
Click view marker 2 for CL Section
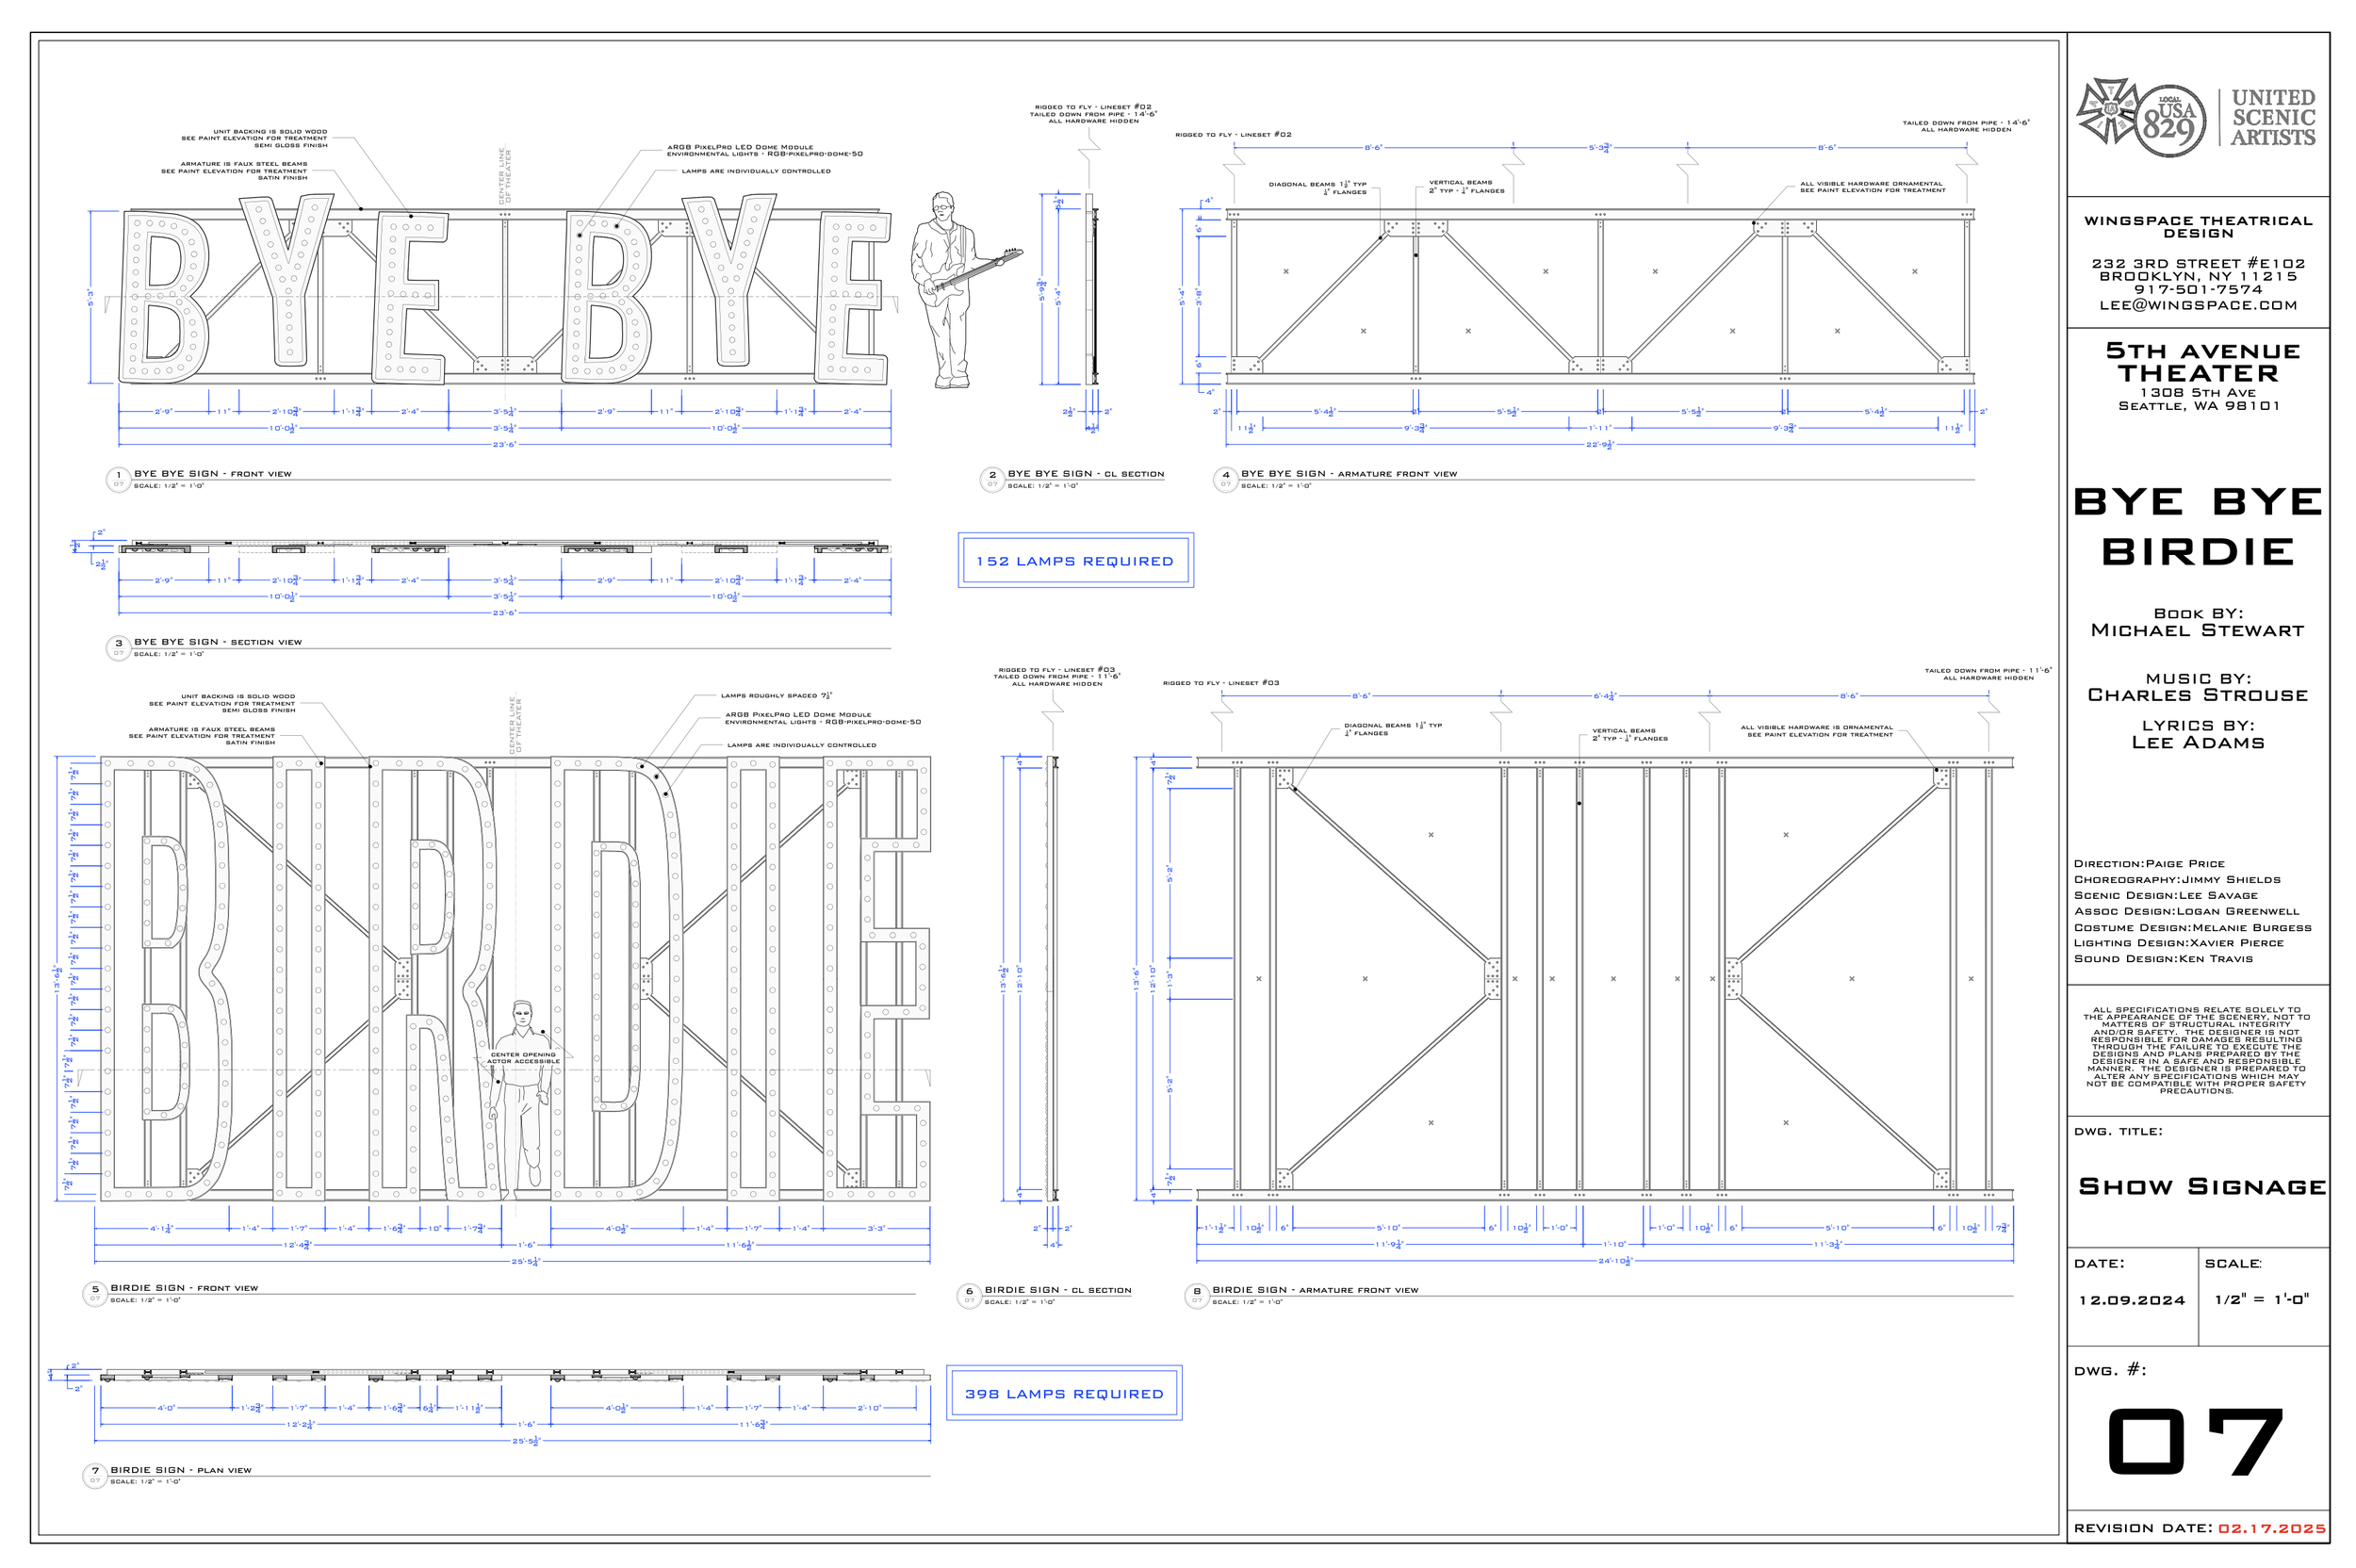pyautogui.click(x=991, y=479)
